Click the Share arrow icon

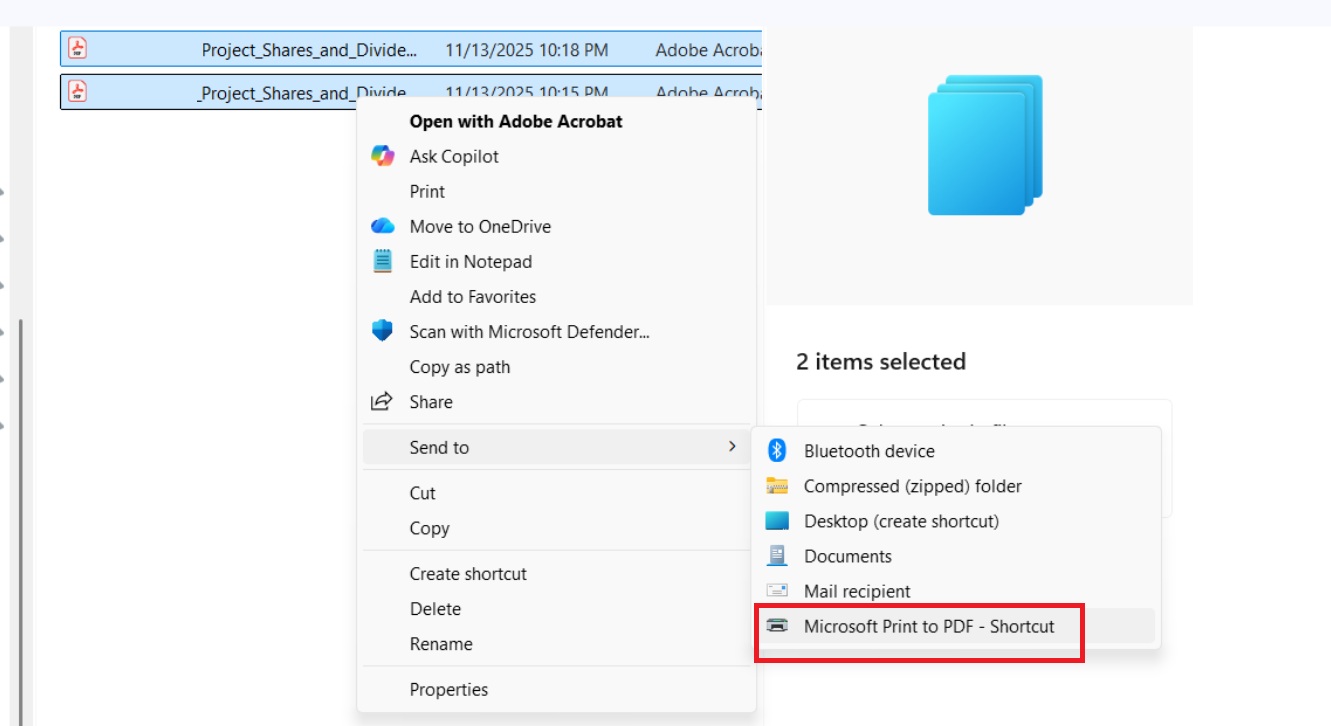click(x=382, y=402)
